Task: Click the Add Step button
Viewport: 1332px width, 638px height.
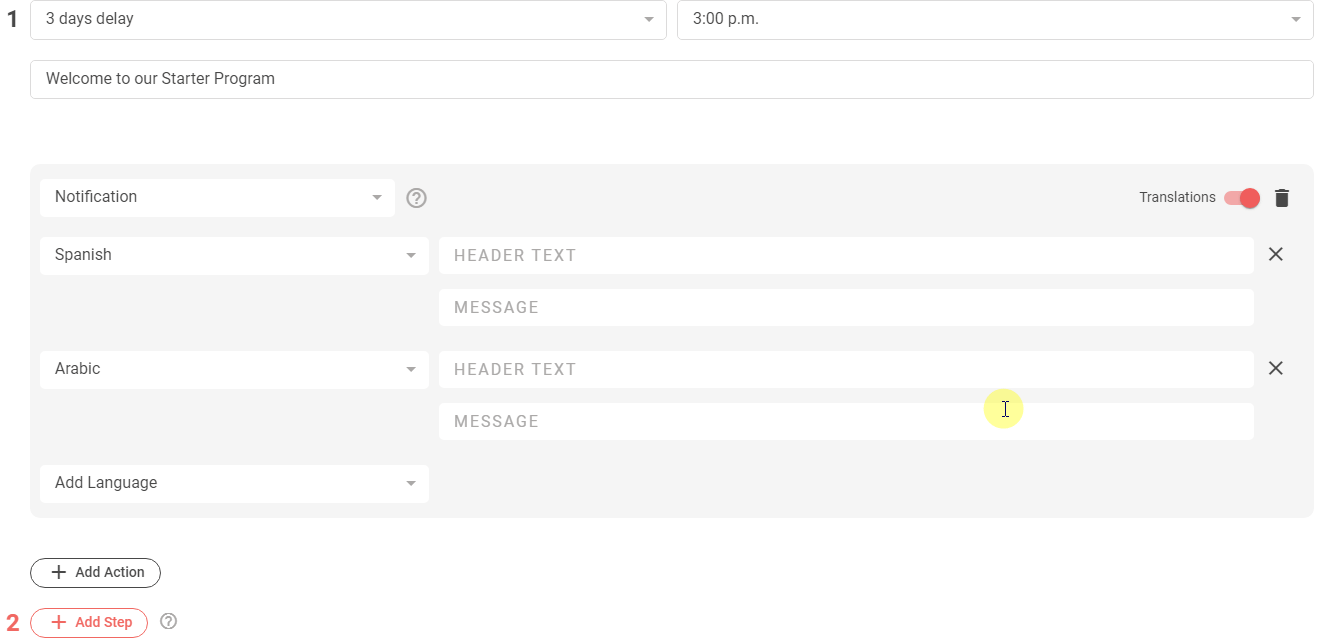Action: tap(90, 623)
